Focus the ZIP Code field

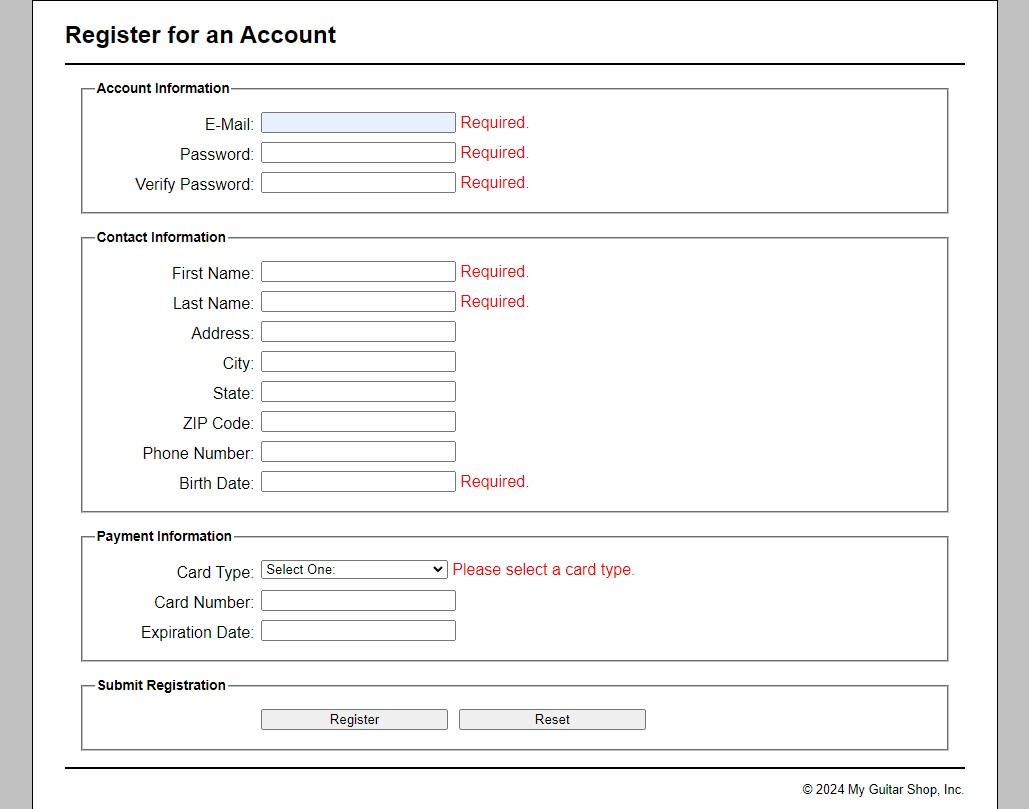tap(358, 422)
